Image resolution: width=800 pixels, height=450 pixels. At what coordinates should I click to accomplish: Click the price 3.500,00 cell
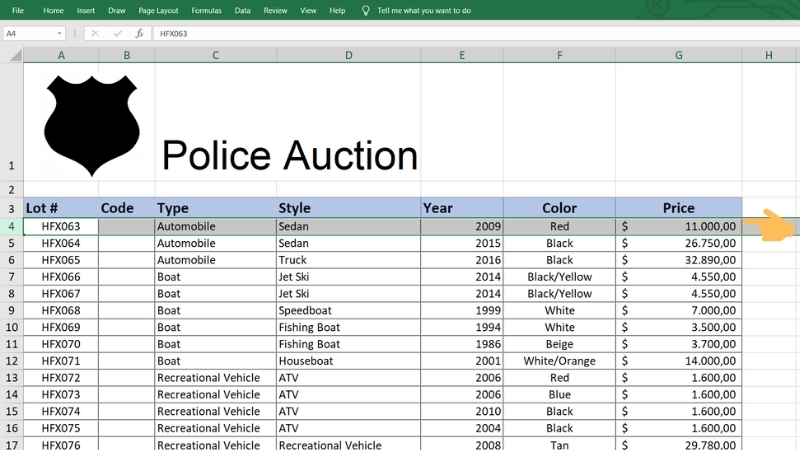679,327
